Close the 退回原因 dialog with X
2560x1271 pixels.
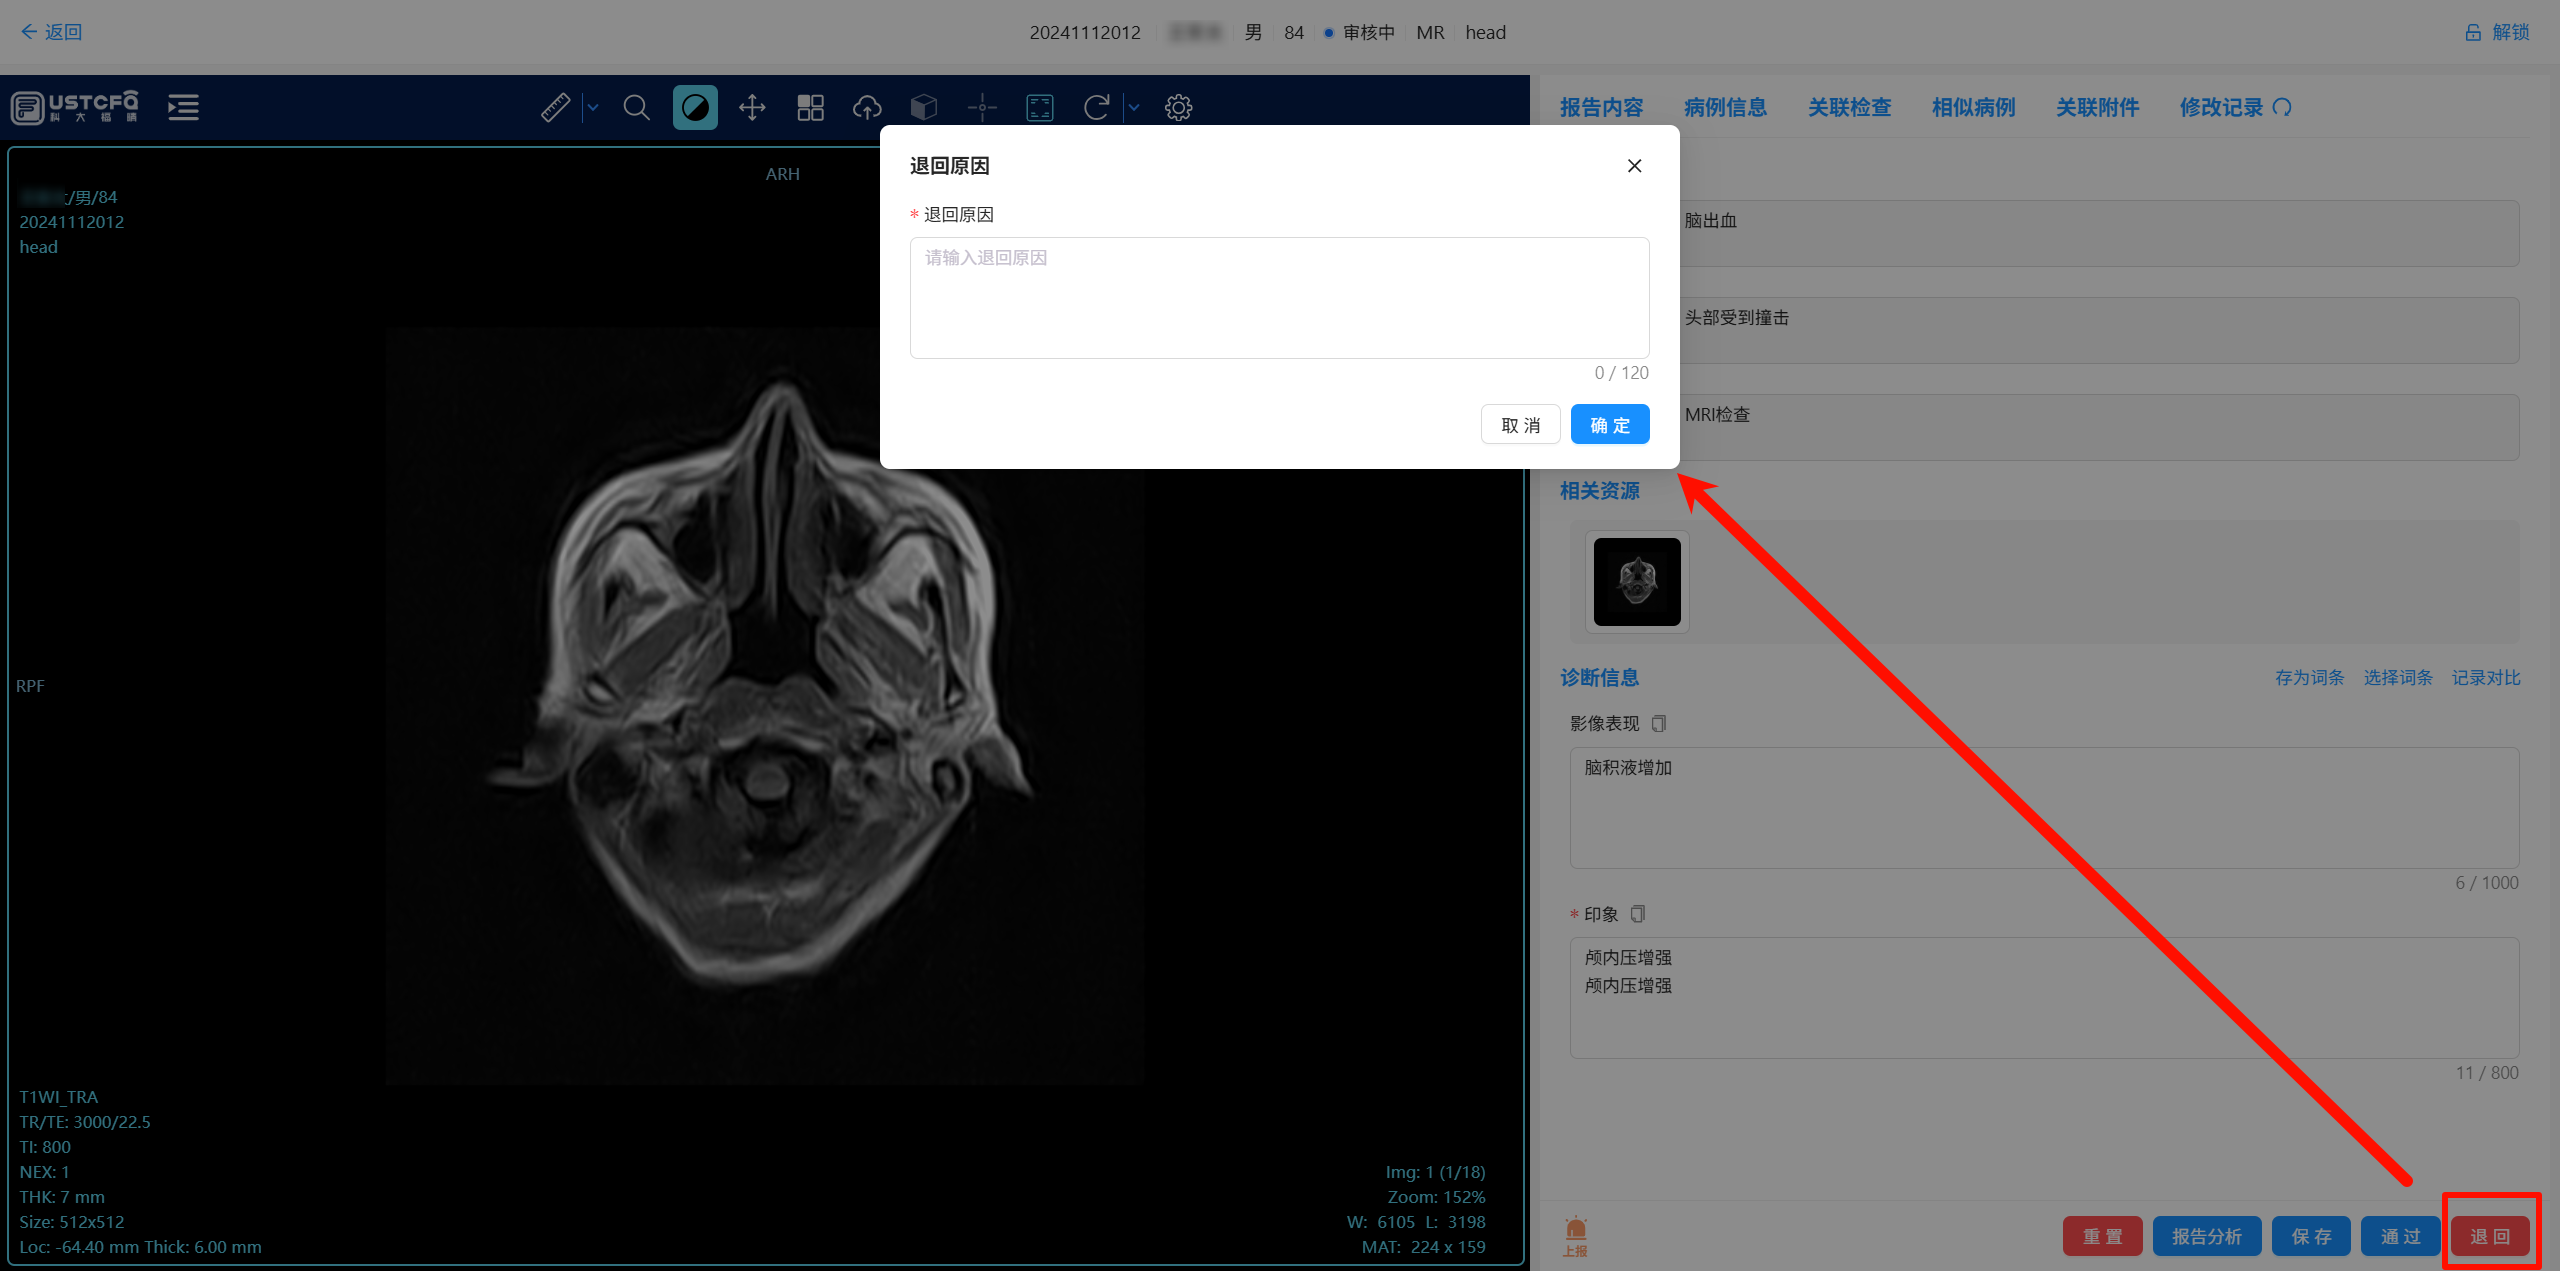pyautogui.click(x=1634, y=166)
